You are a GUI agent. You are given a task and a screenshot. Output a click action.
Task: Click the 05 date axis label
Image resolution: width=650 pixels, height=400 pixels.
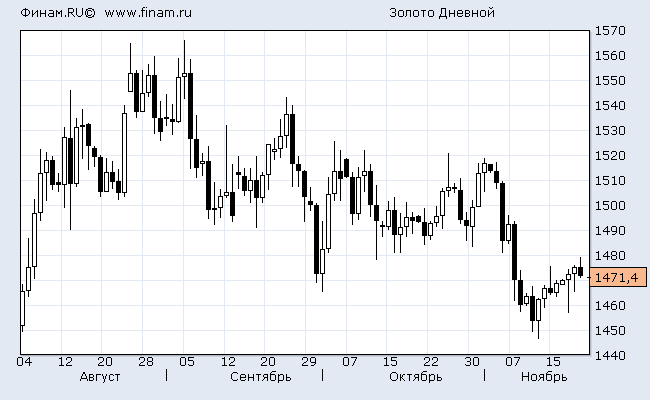click(x=187, y=362)
